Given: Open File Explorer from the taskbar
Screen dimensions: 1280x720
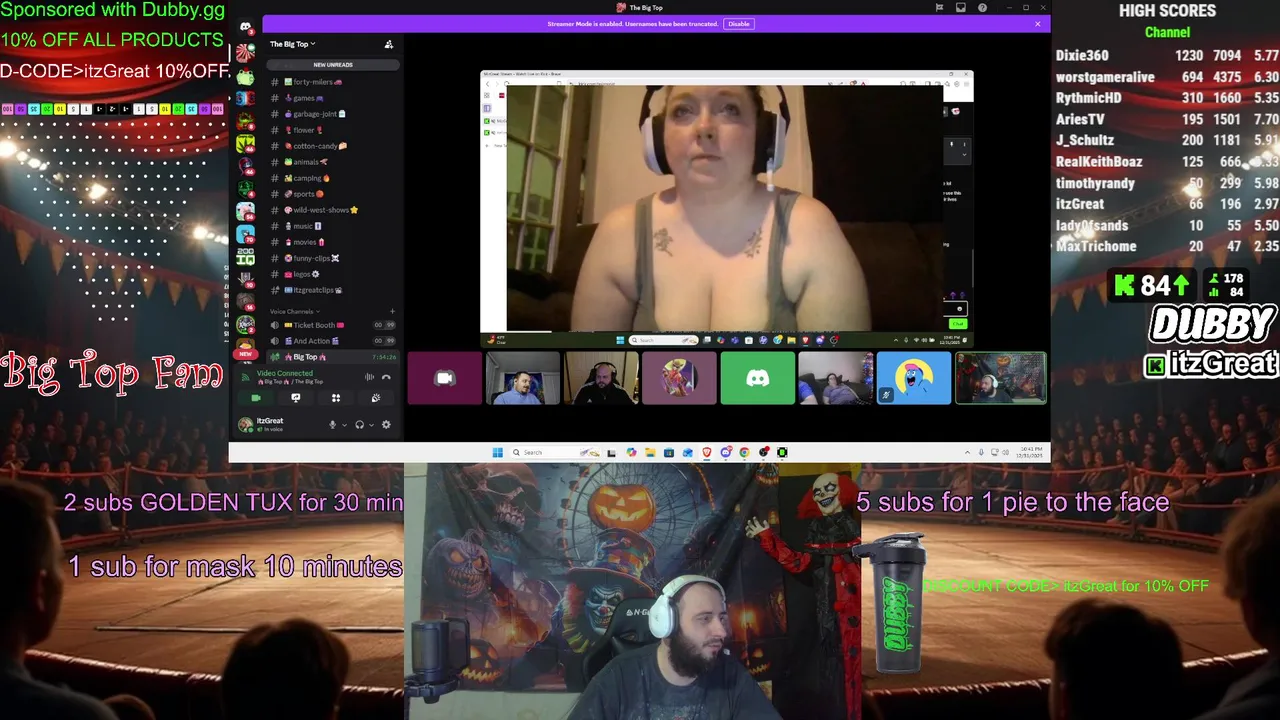Looking at the screenshot, I should [650, 452].
